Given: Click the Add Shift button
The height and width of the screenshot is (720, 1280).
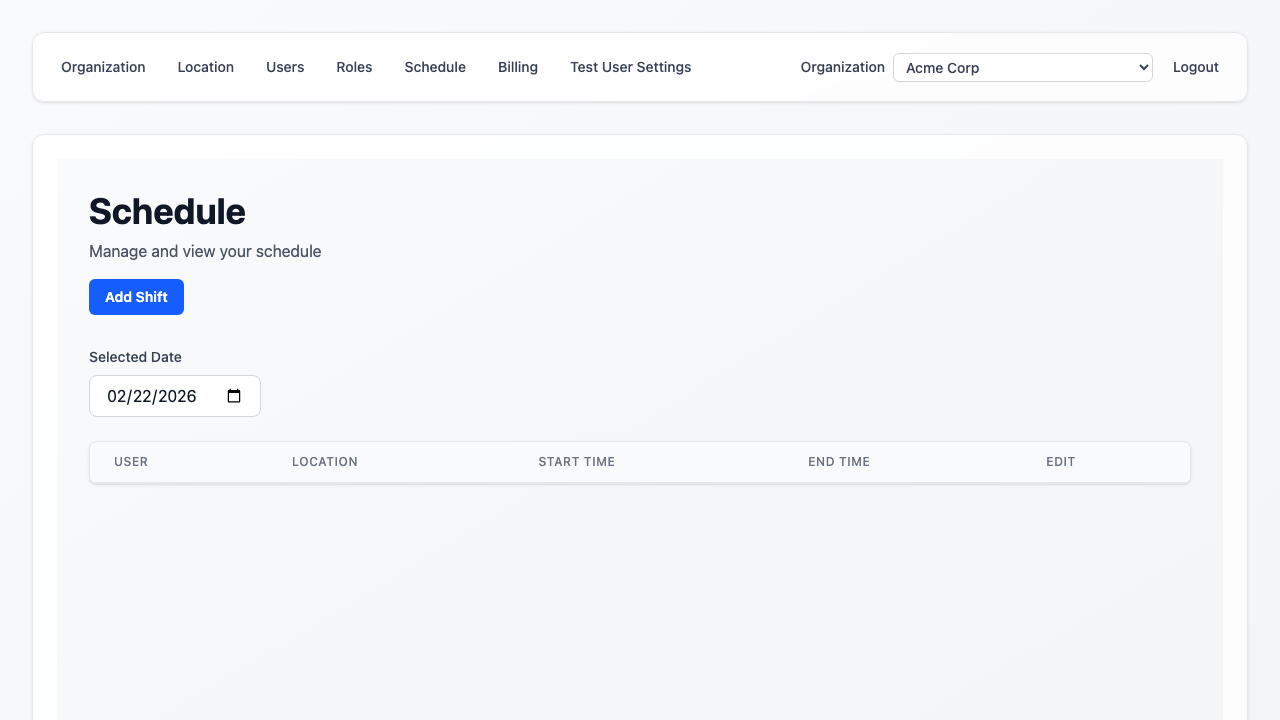Looking at the screenshot, I should pos(136,296).
